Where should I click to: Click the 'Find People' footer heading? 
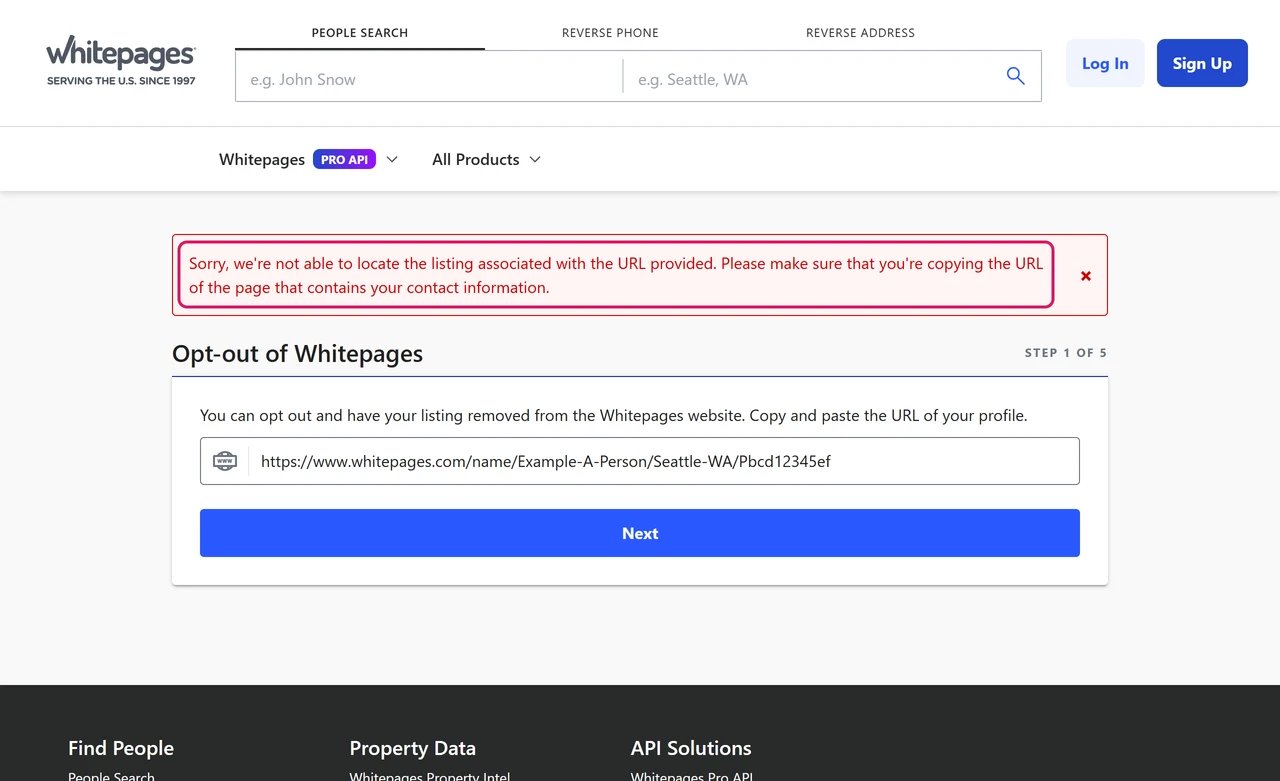[121, 748]
